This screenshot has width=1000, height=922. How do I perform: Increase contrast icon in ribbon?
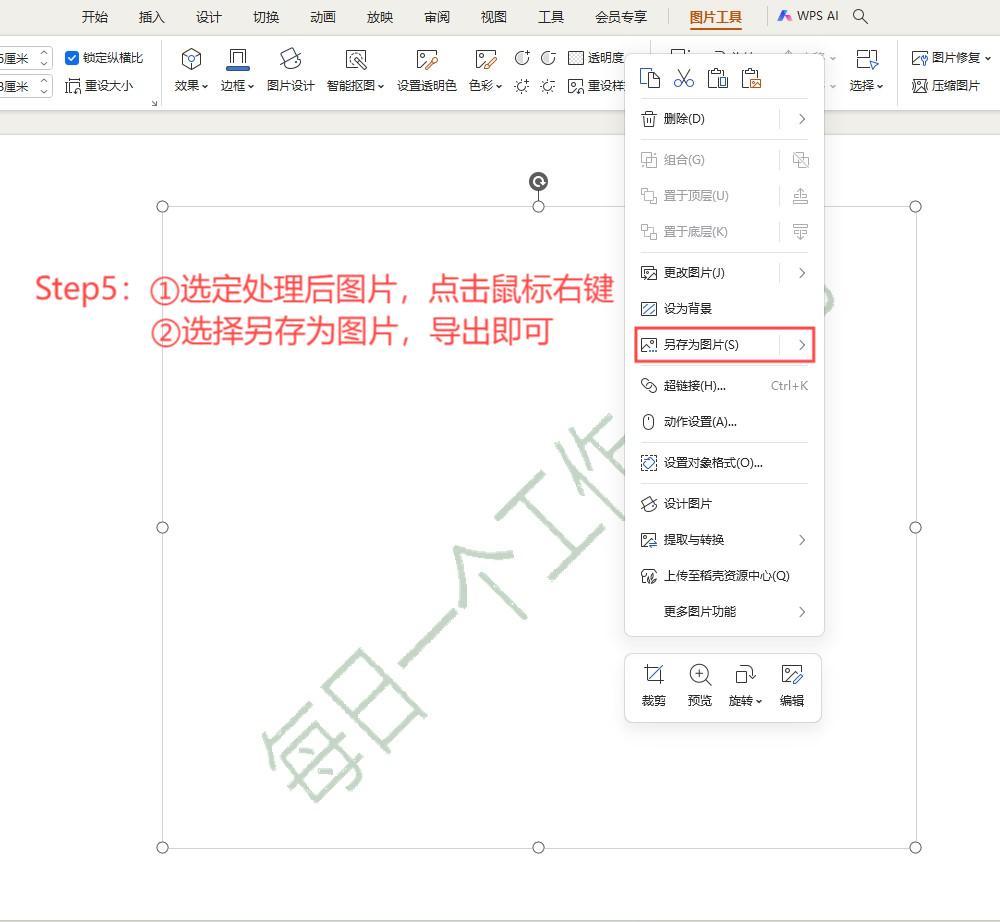[522, 59]
